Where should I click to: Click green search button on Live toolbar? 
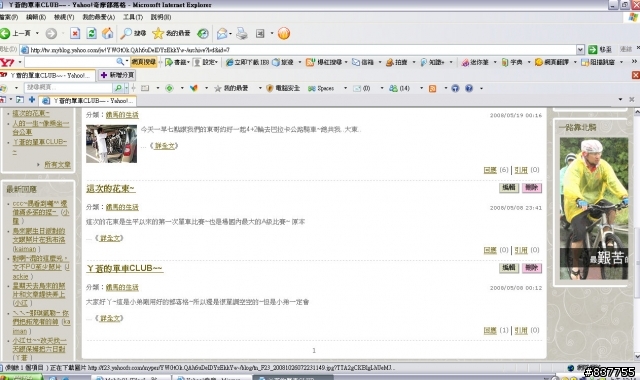pyautogui.click(x=118, y=88)
